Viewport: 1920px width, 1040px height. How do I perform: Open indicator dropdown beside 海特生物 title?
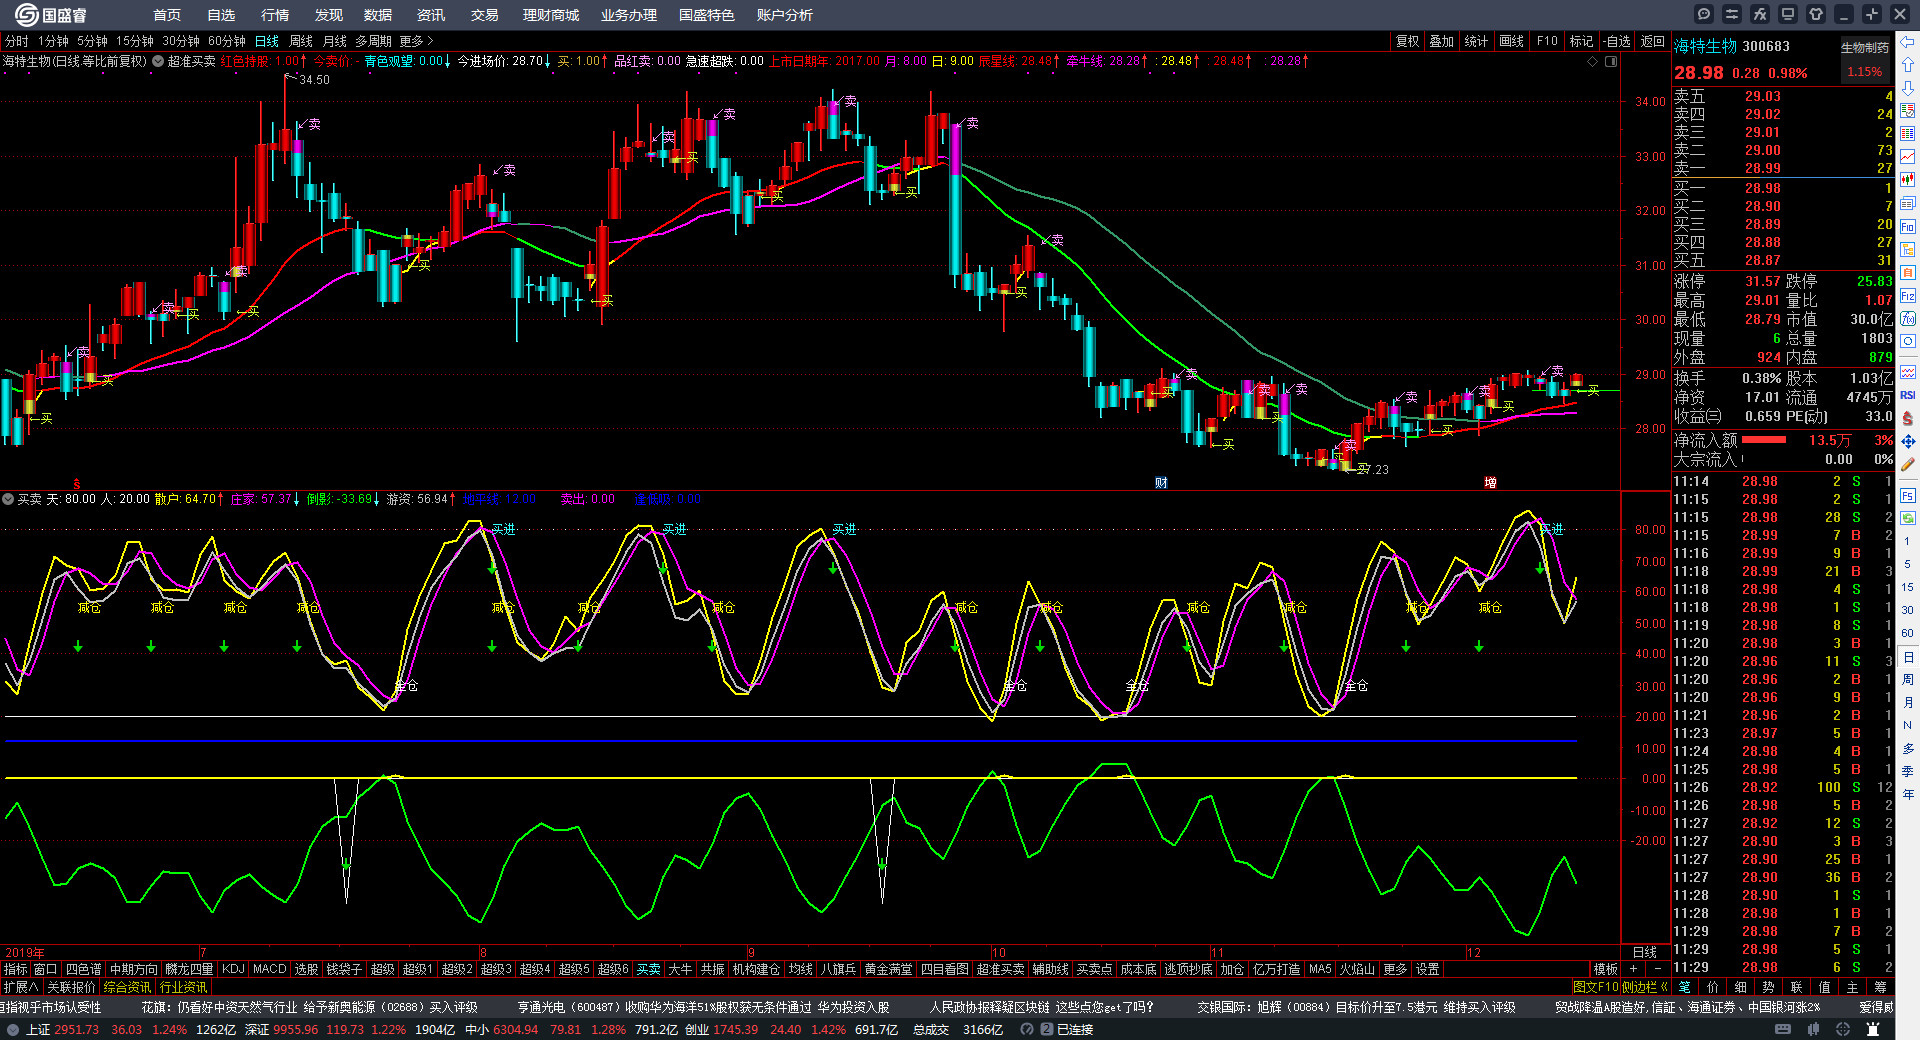[x=158, y=62]
